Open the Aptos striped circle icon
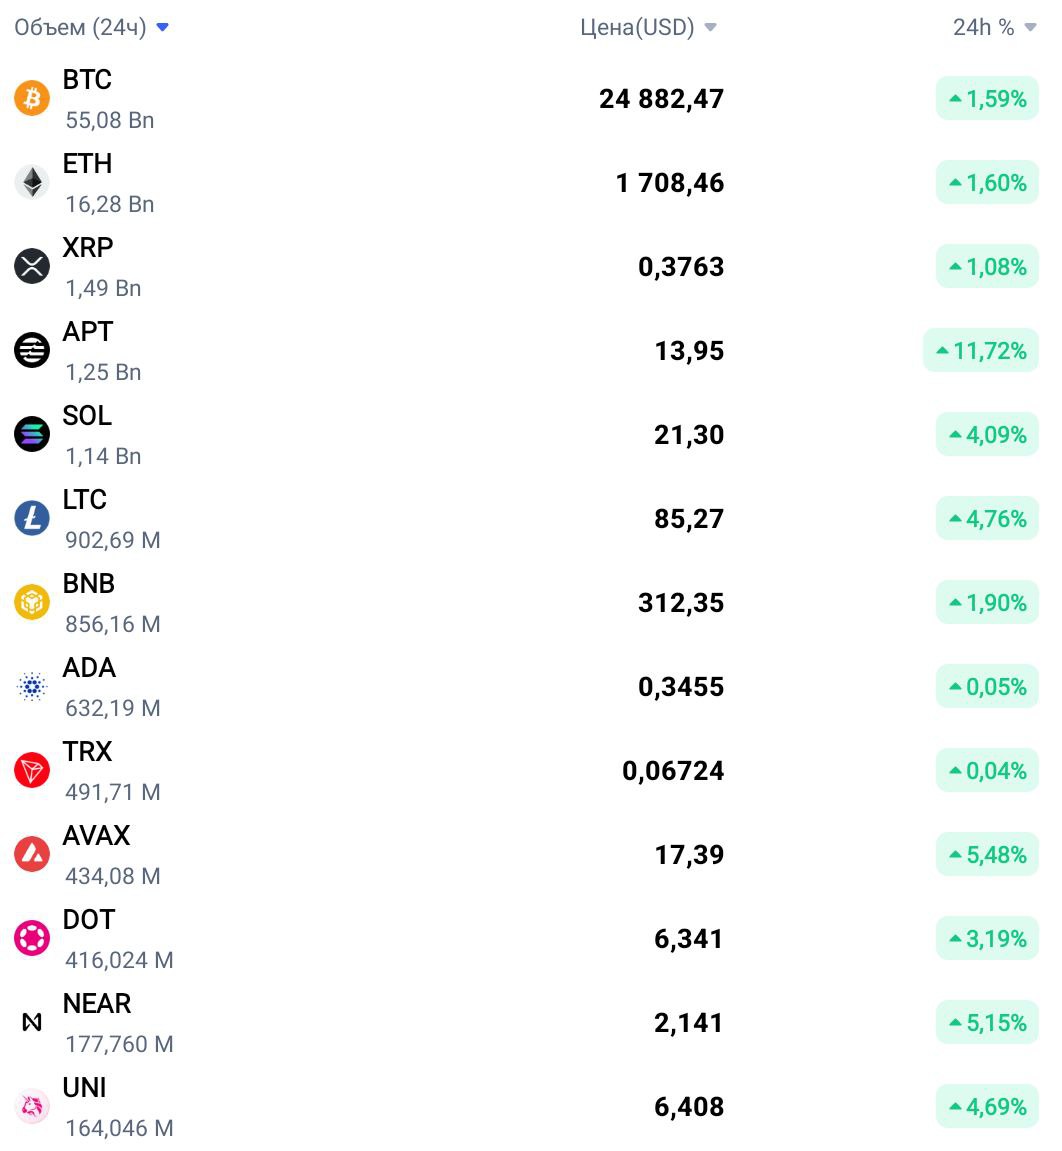Image resolution: width=1062 pixels, height=1151 pixels. pyautogui.click(x=32, y=350)
